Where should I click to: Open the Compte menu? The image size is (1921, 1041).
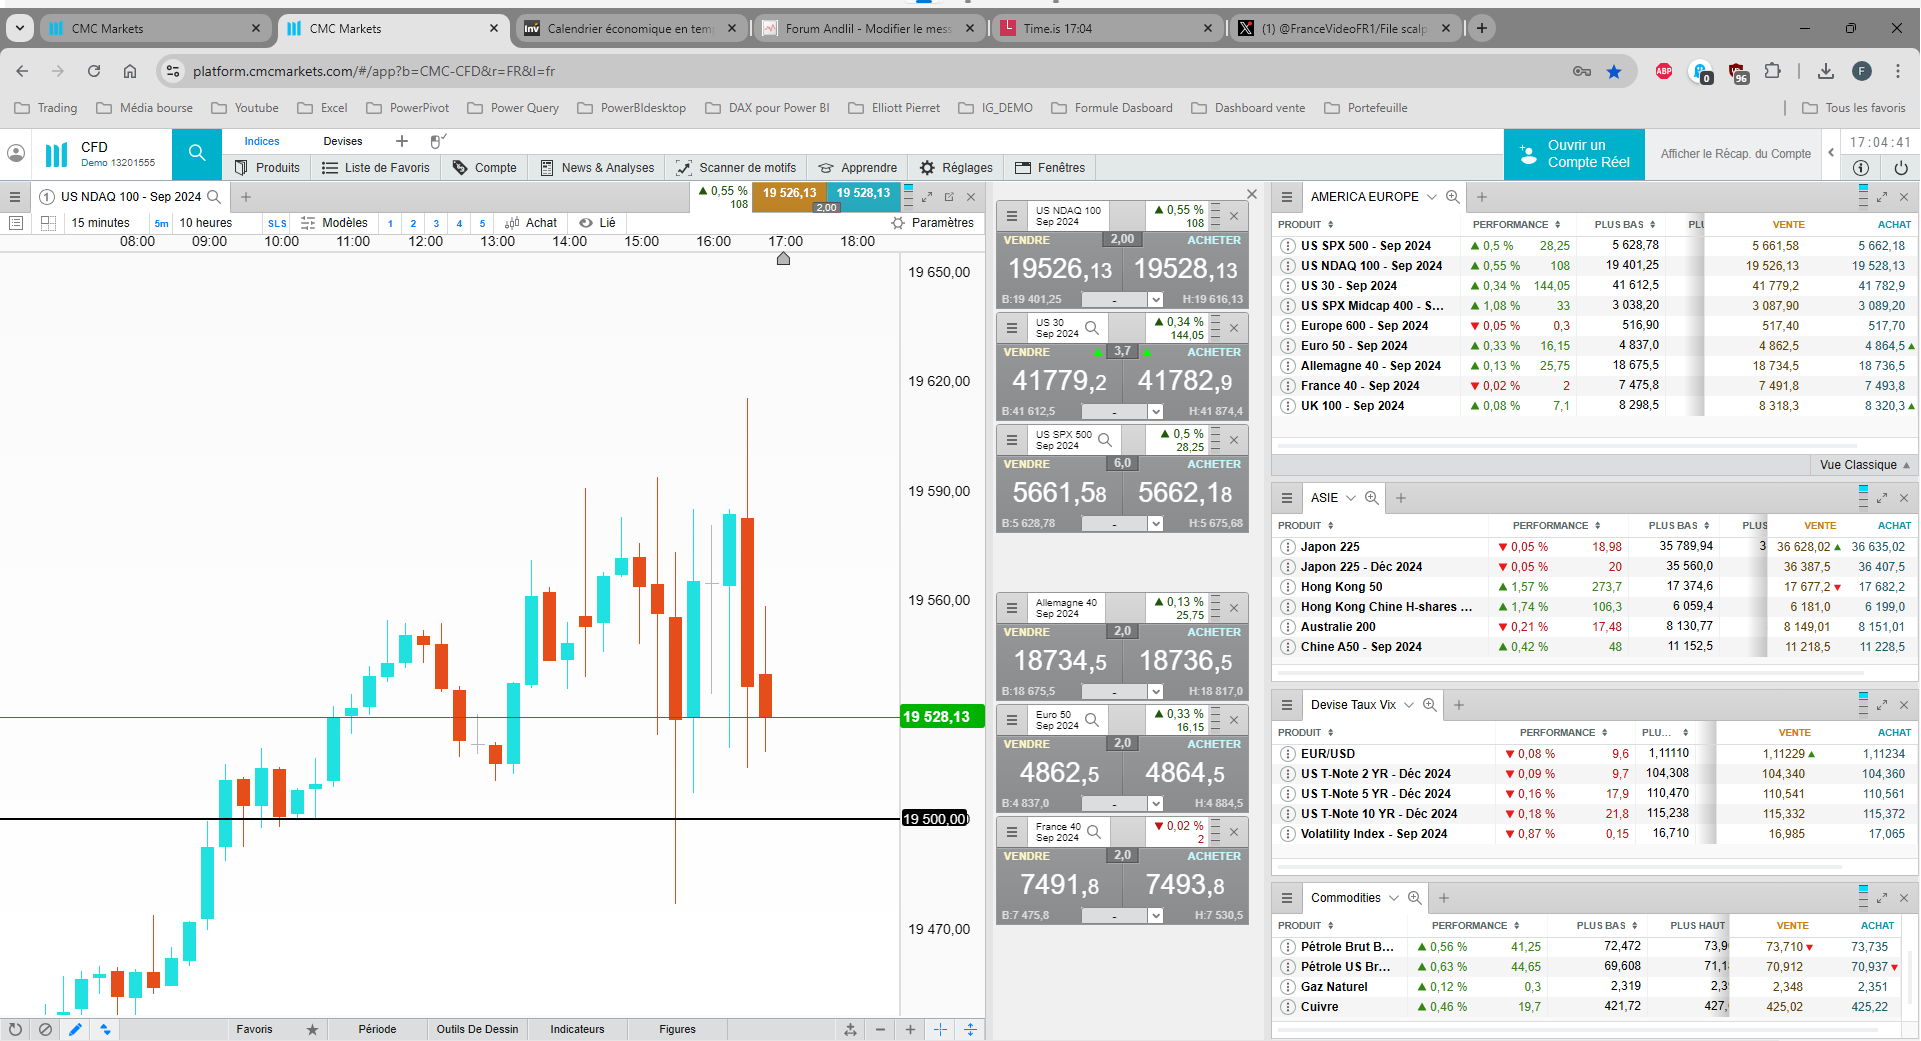point(485,168)
